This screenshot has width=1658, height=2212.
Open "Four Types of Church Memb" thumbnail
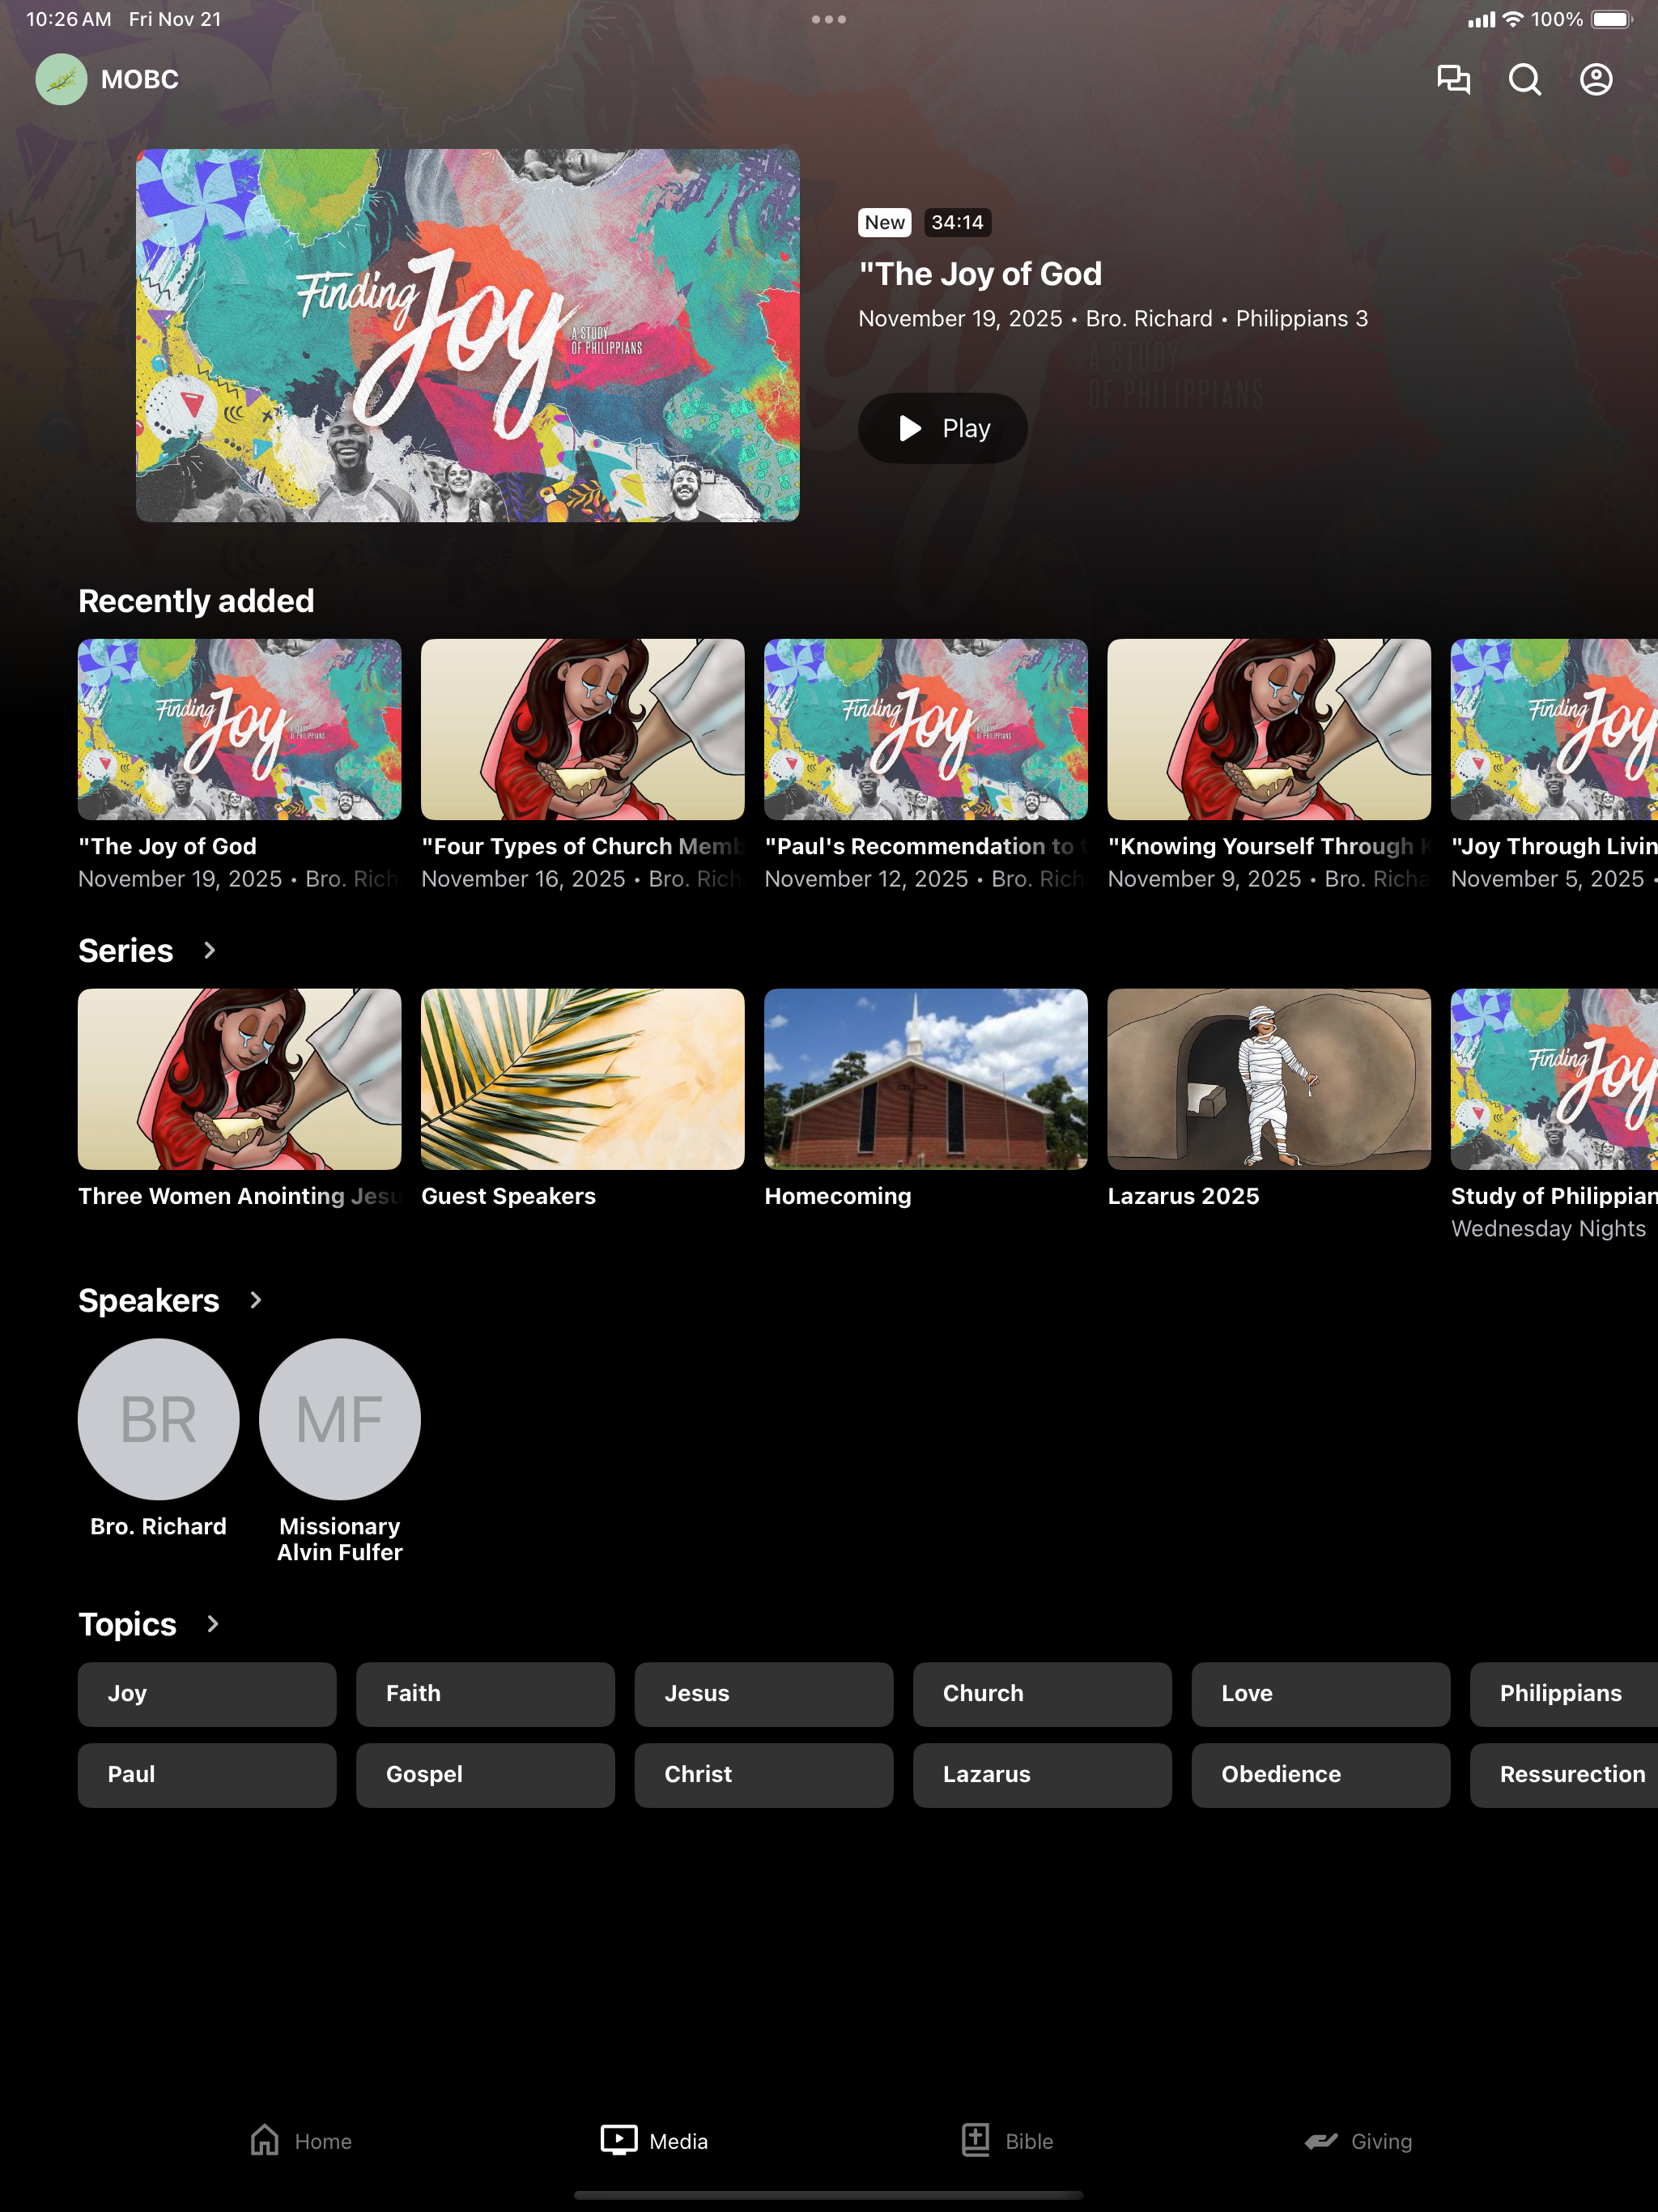pyautogui.click(x=583, y=729)
